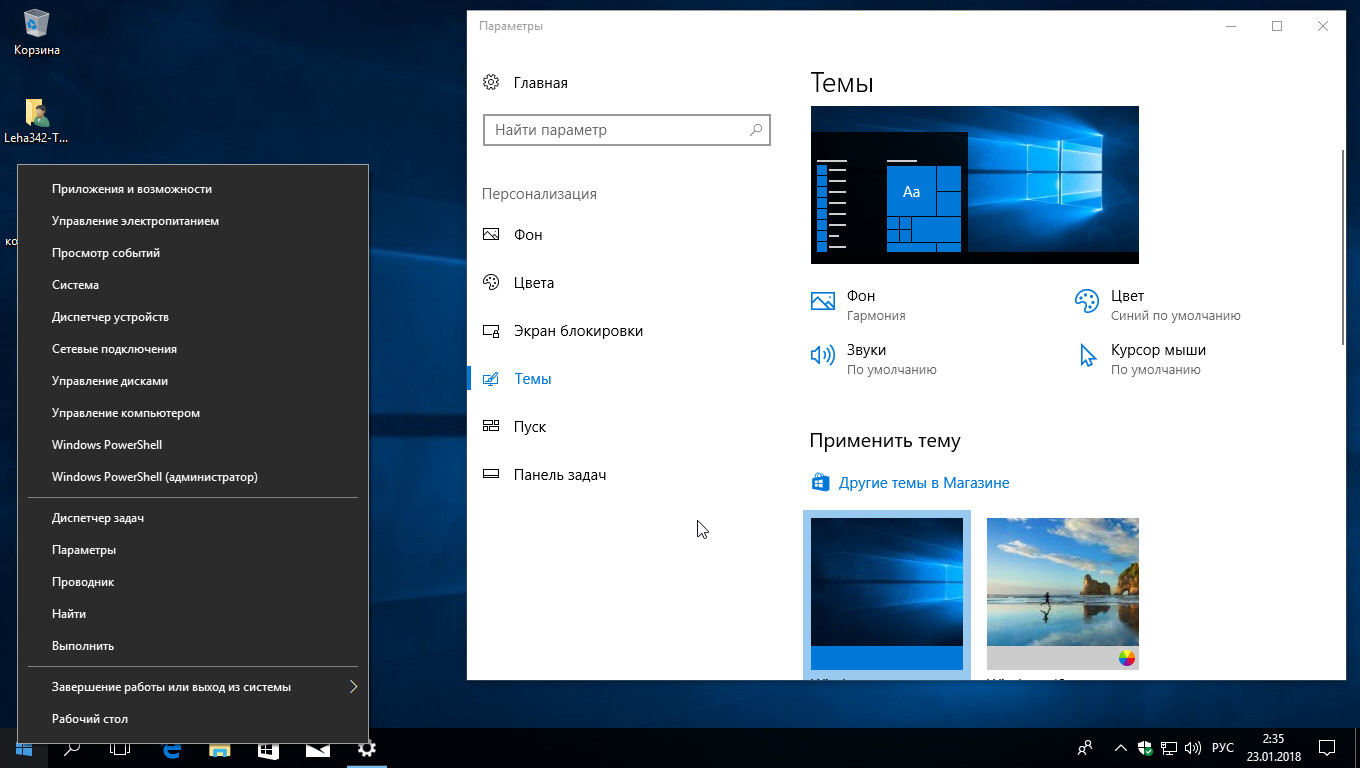Open the Action Center notification icon

(x=1327, y=748)
